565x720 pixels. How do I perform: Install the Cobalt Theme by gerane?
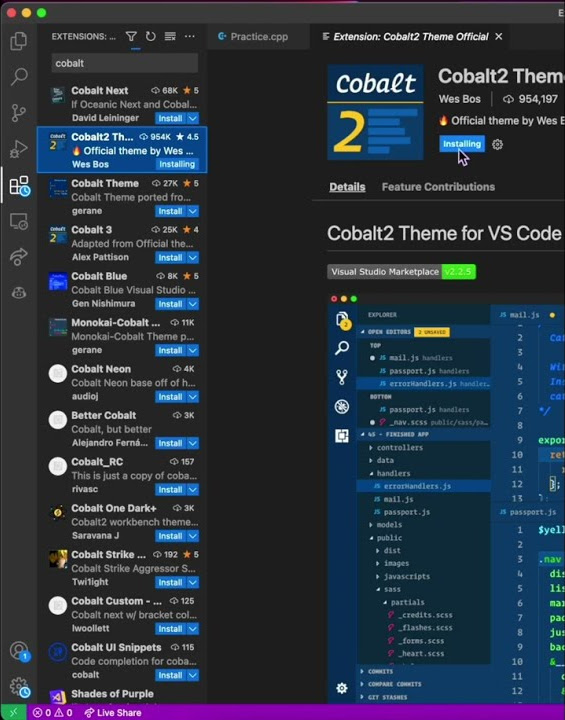[170, 211]
